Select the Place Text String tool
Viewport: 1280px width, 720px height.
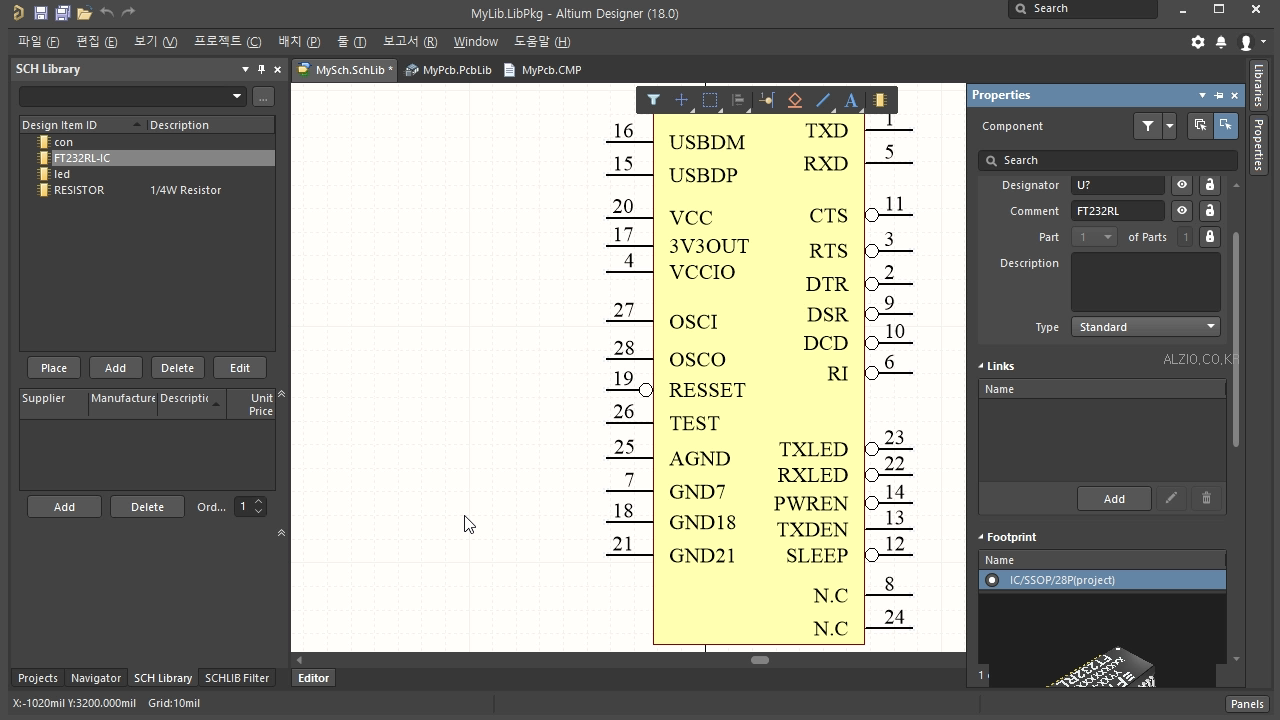pyautogui.click(x=851, y=100)
